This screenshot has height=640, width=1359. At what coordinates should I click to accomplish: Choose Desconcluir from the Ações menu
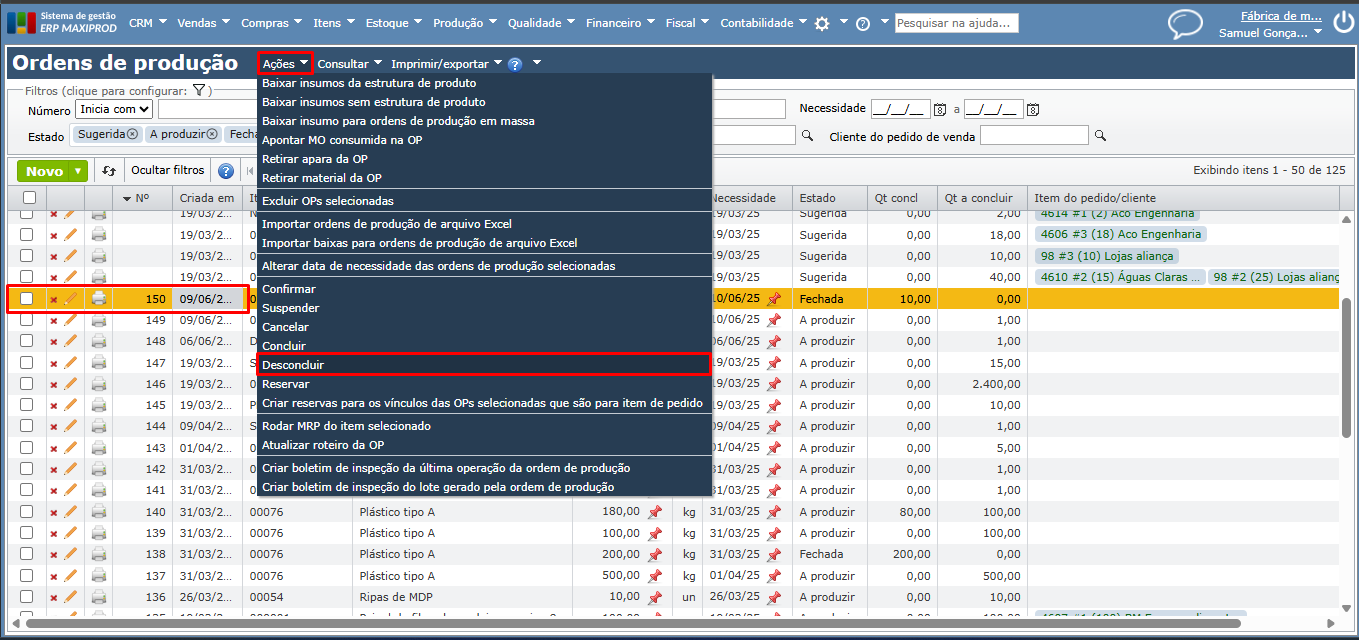click(293, 365)
